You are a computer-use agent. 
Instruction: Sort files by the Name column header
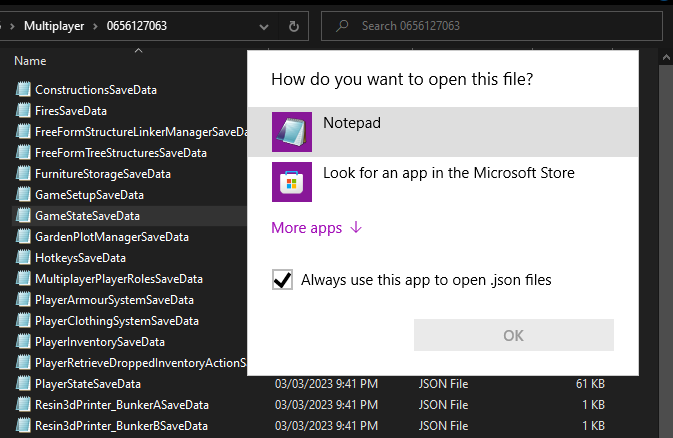(x=30, y=61)
